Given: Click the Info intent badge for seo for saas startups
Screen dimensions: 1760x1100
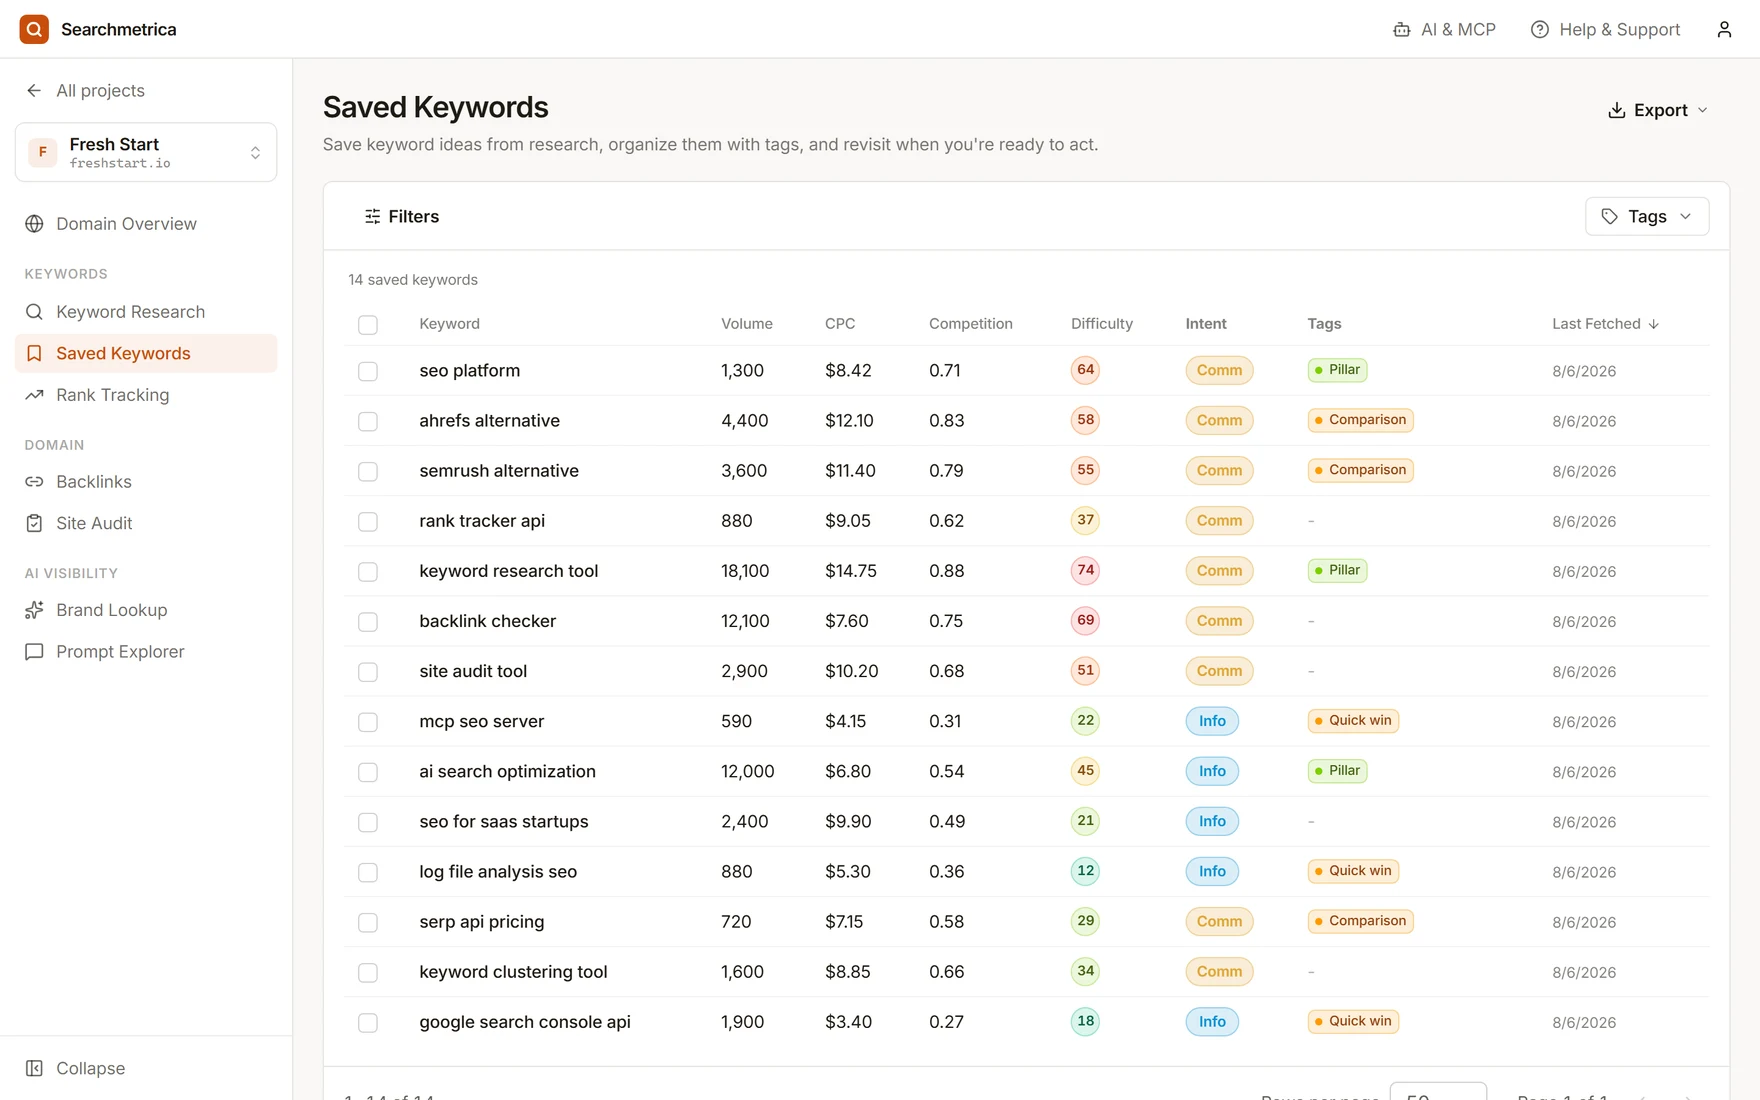Looking at the screenshot, I should (1212, 822).
